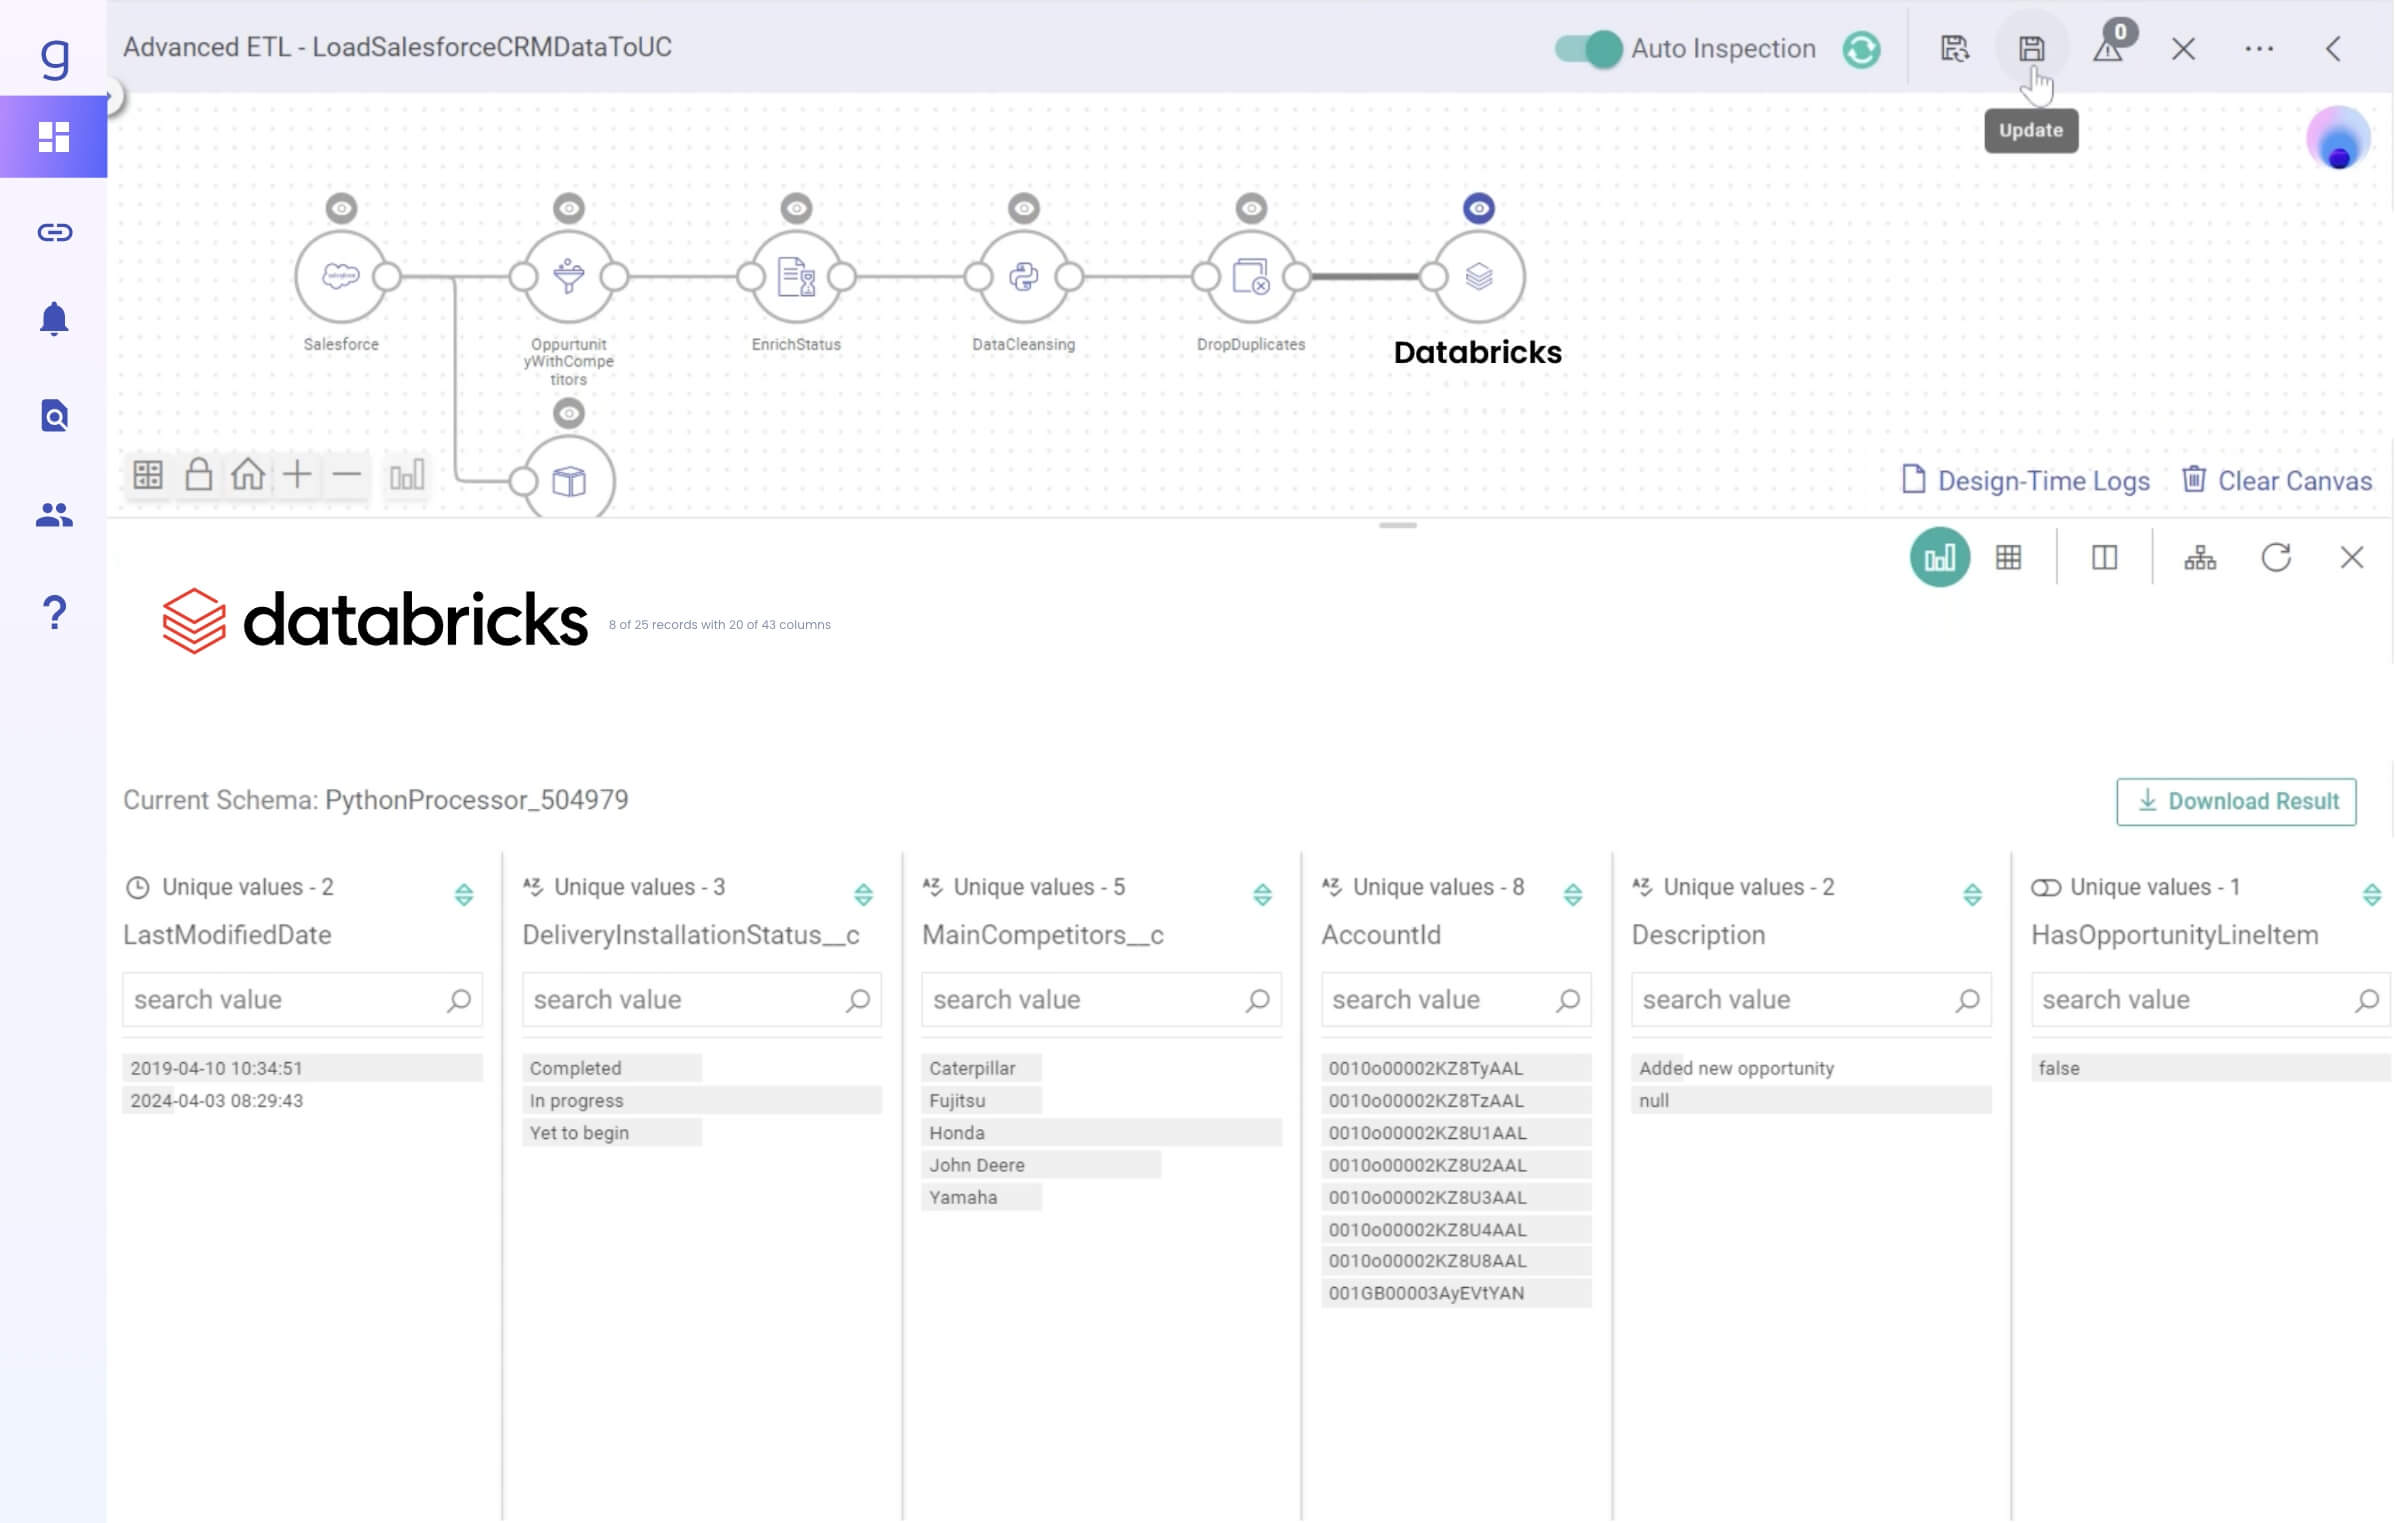The image size is (2395, 1523).
Task: Toggle inspection eye above Databricks node
Action: 1478,208
